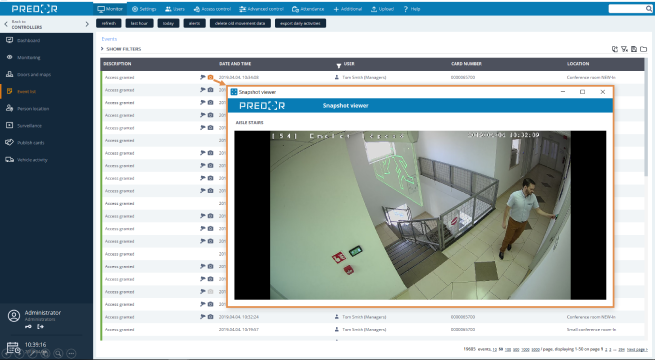Click the flag icon in the 10:32:24 event row
Image resolution: width=655 pixels, height=360 pixels.
coord(203,317)
